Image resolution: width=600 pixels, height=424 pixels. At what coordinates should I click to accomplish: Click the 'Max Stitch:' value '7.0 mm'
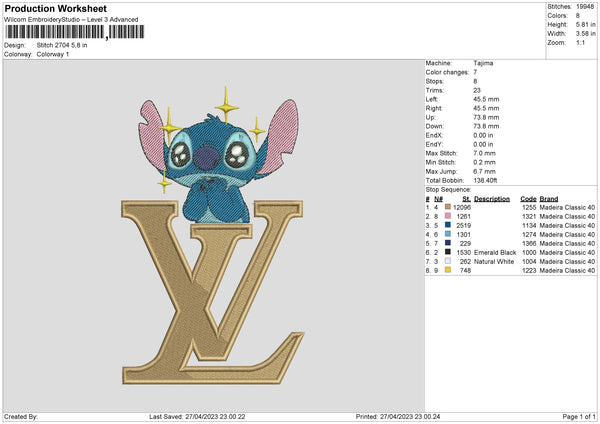(x=484, y=153)
